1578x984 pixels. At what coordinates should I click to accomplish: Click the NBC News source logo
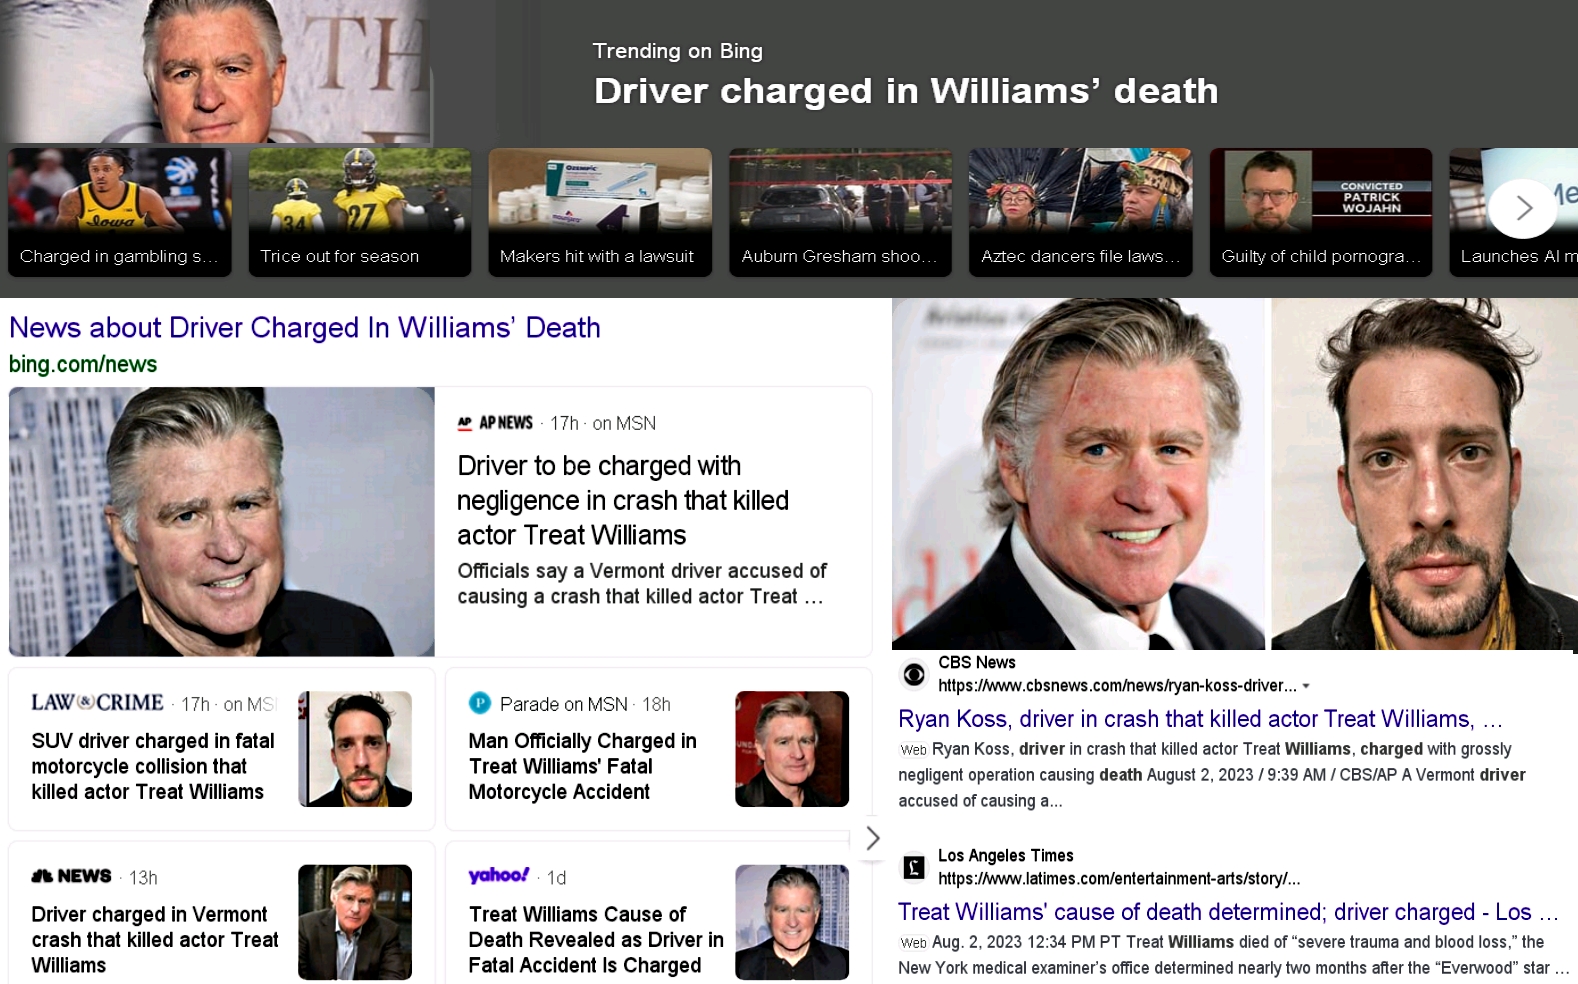pos(71,876)
